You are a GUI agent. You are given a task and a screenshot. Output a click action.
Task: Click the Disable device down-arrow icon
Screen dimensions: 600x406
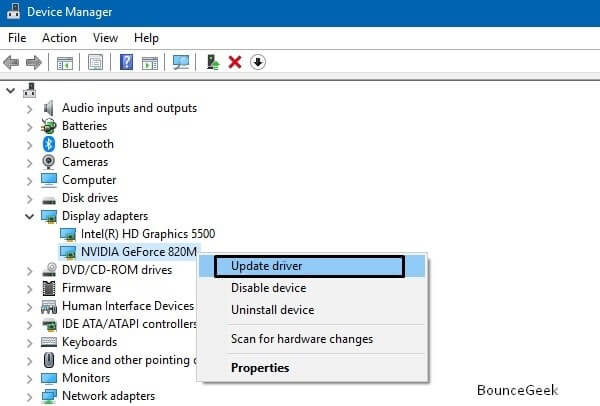(258, 62)
